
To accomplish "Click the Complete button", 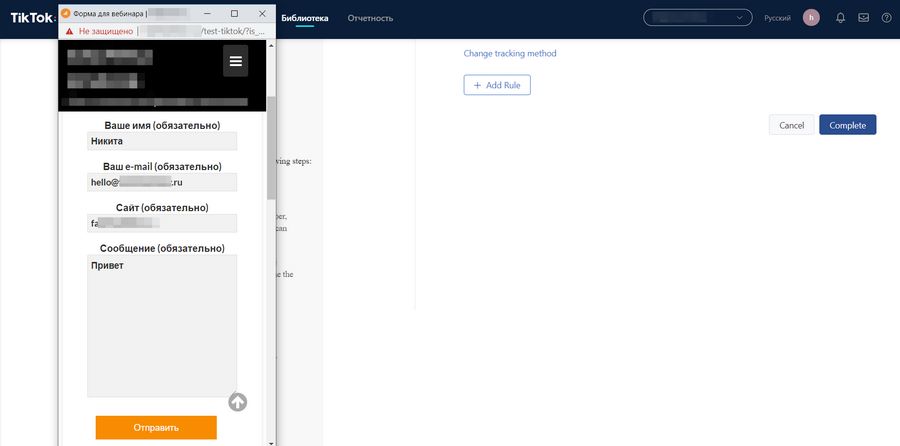I will point(847,125).
